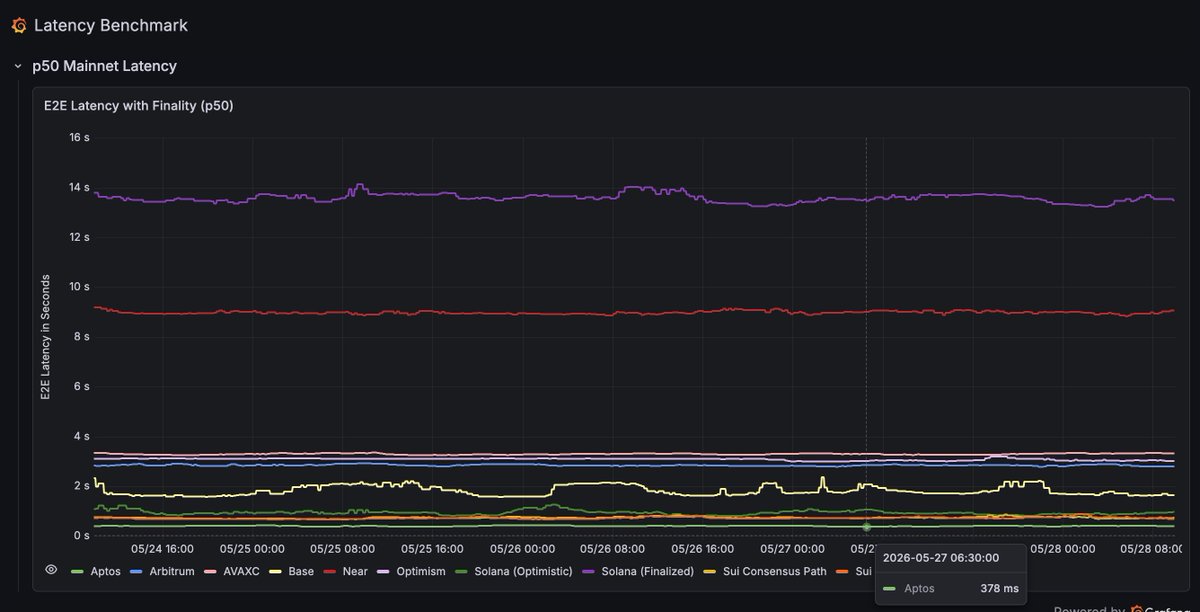Open the Sui Consensus Path color swatch

(709, 572)
